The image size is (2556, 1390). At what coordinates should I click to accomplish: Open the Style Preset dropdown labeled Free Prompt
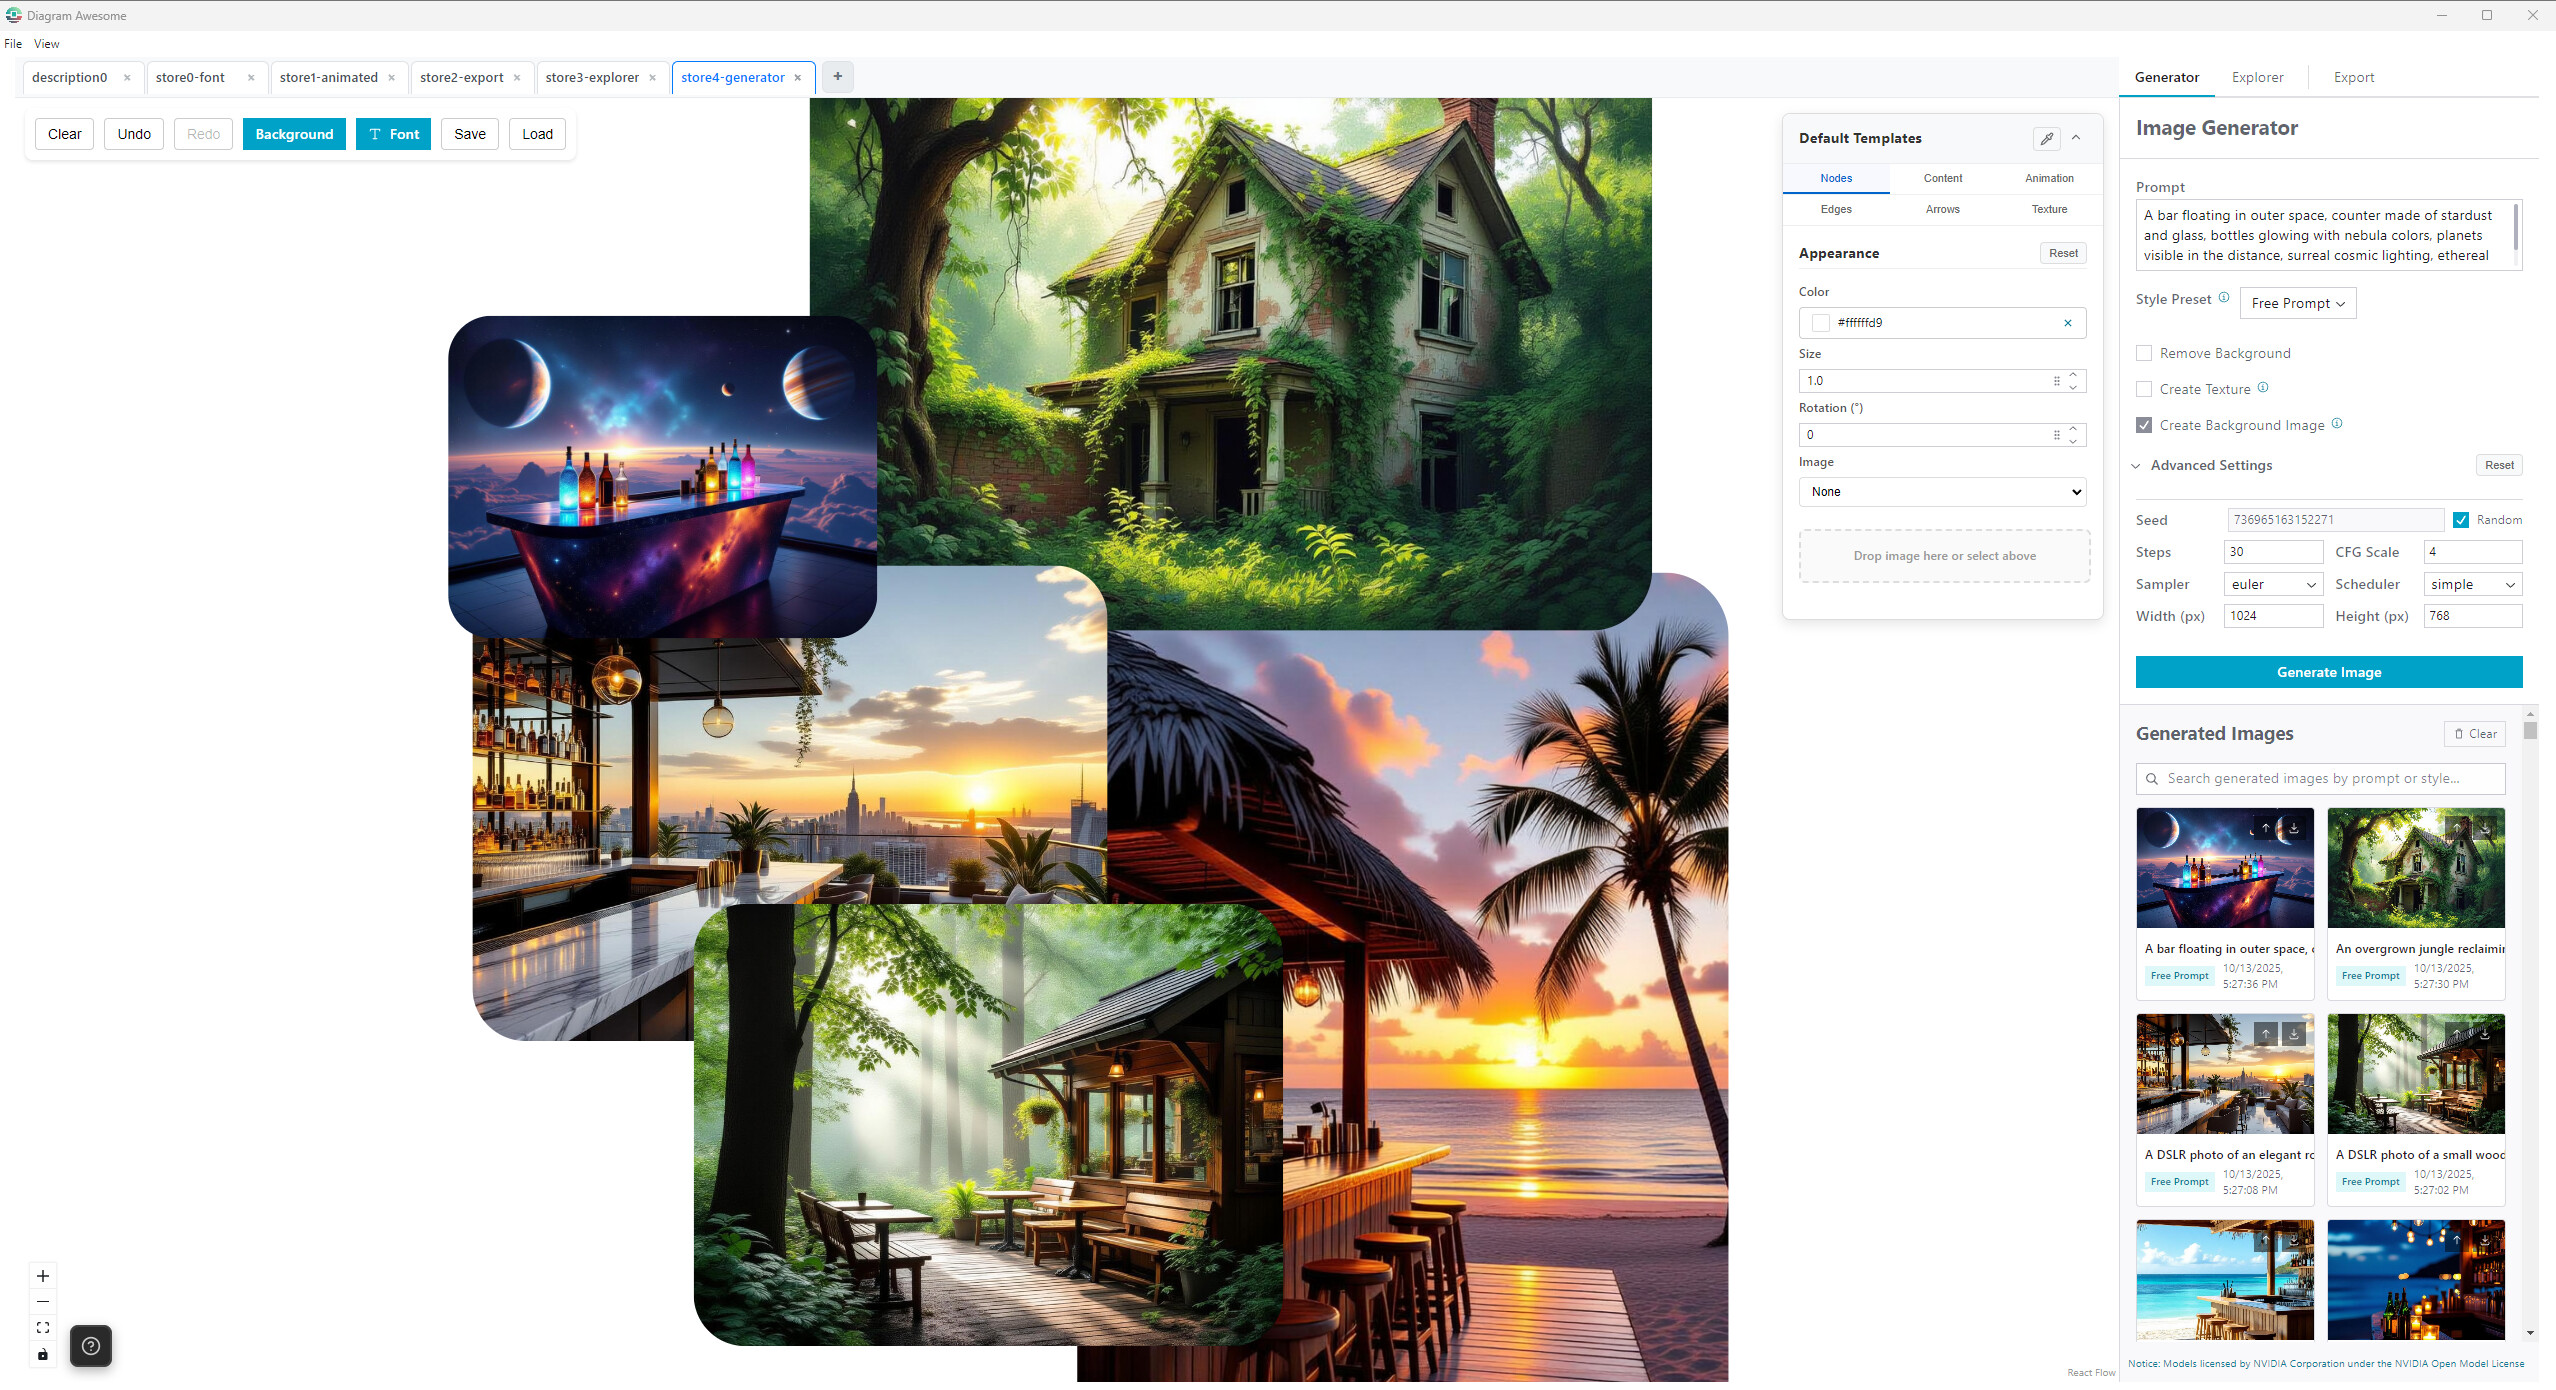[2297, 302]
